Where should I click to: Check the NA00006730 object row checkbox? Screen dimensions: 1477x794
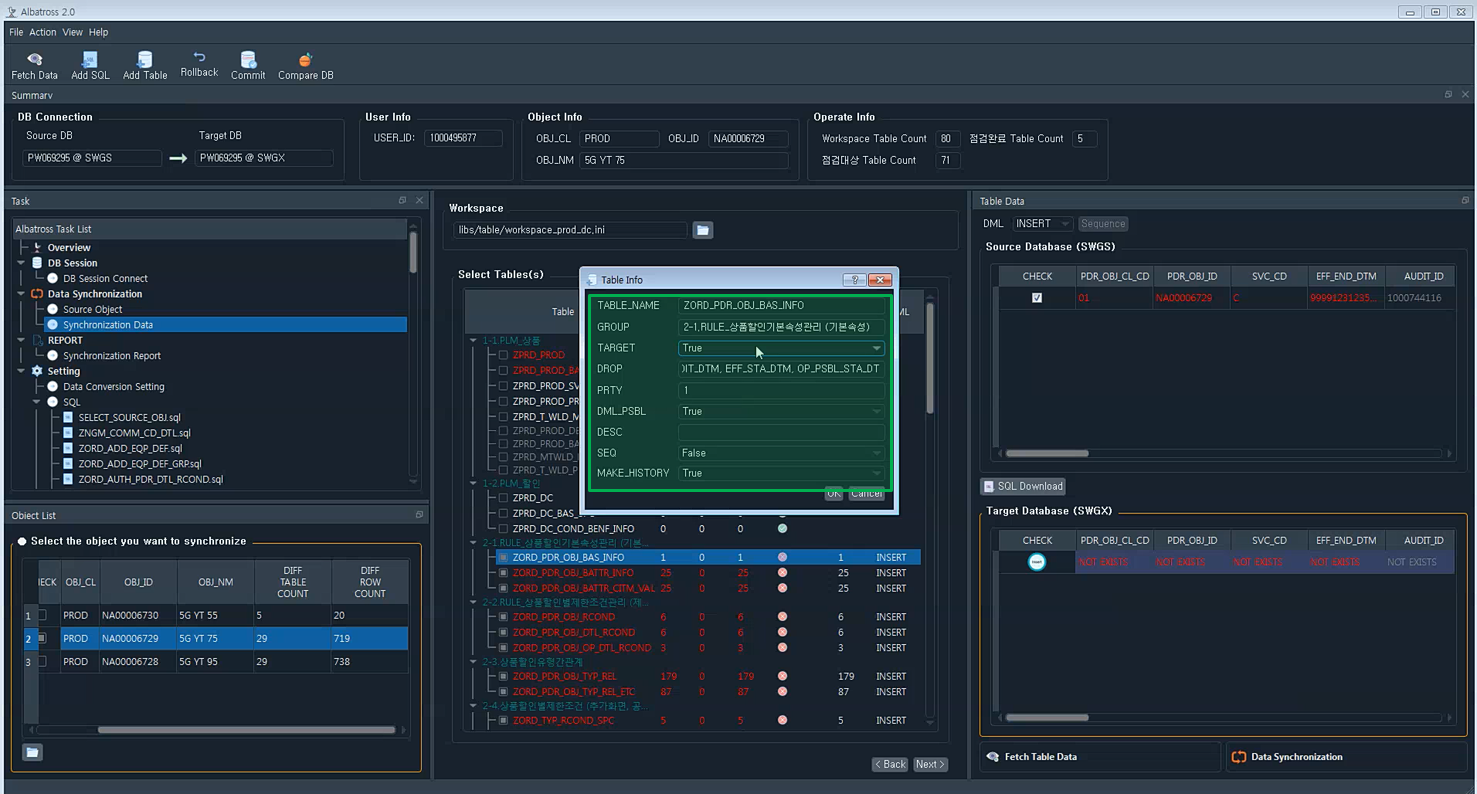(42, 615)
